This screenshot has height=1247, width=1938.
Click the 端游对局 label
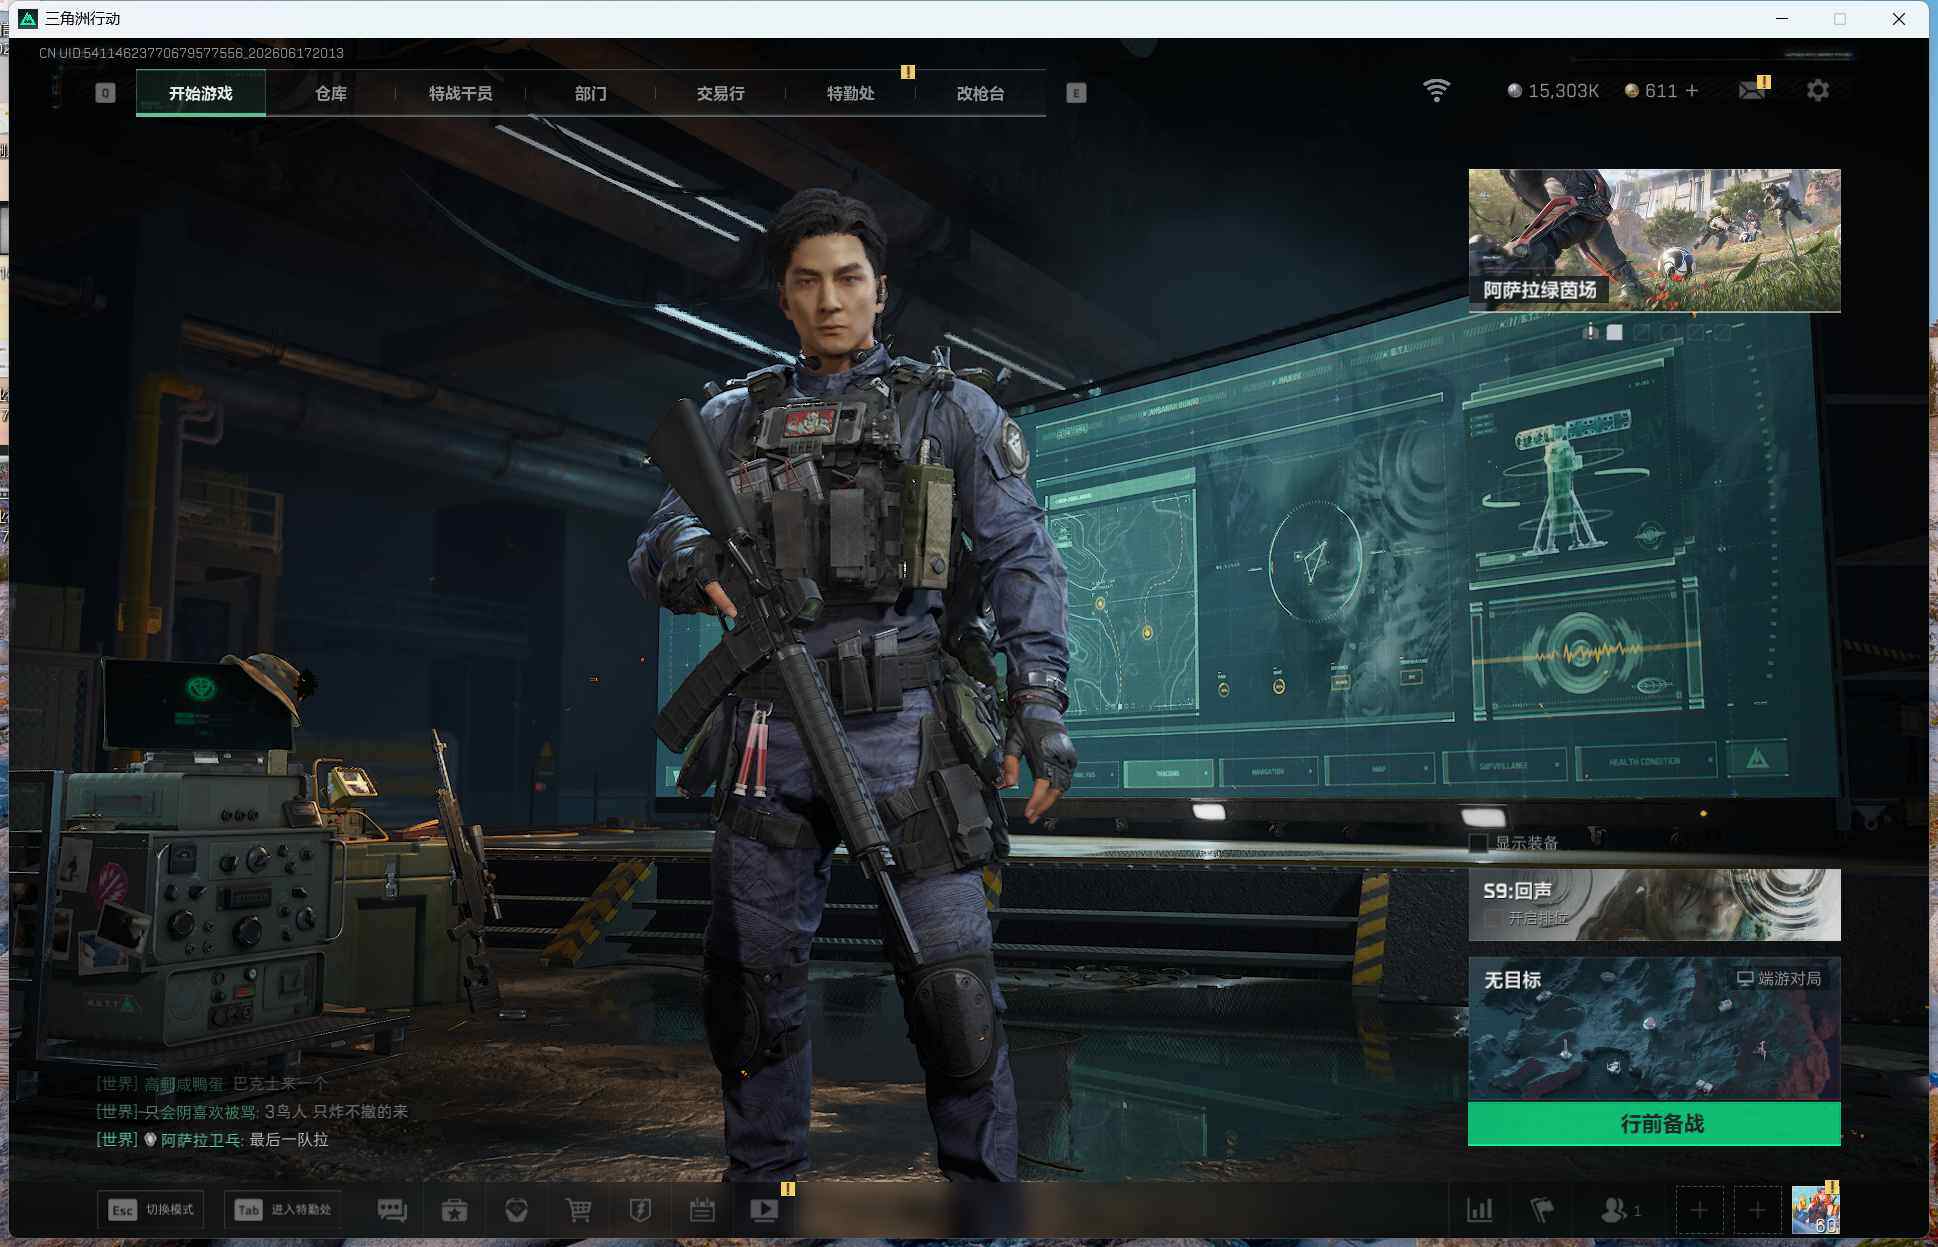coord(1779,978)
